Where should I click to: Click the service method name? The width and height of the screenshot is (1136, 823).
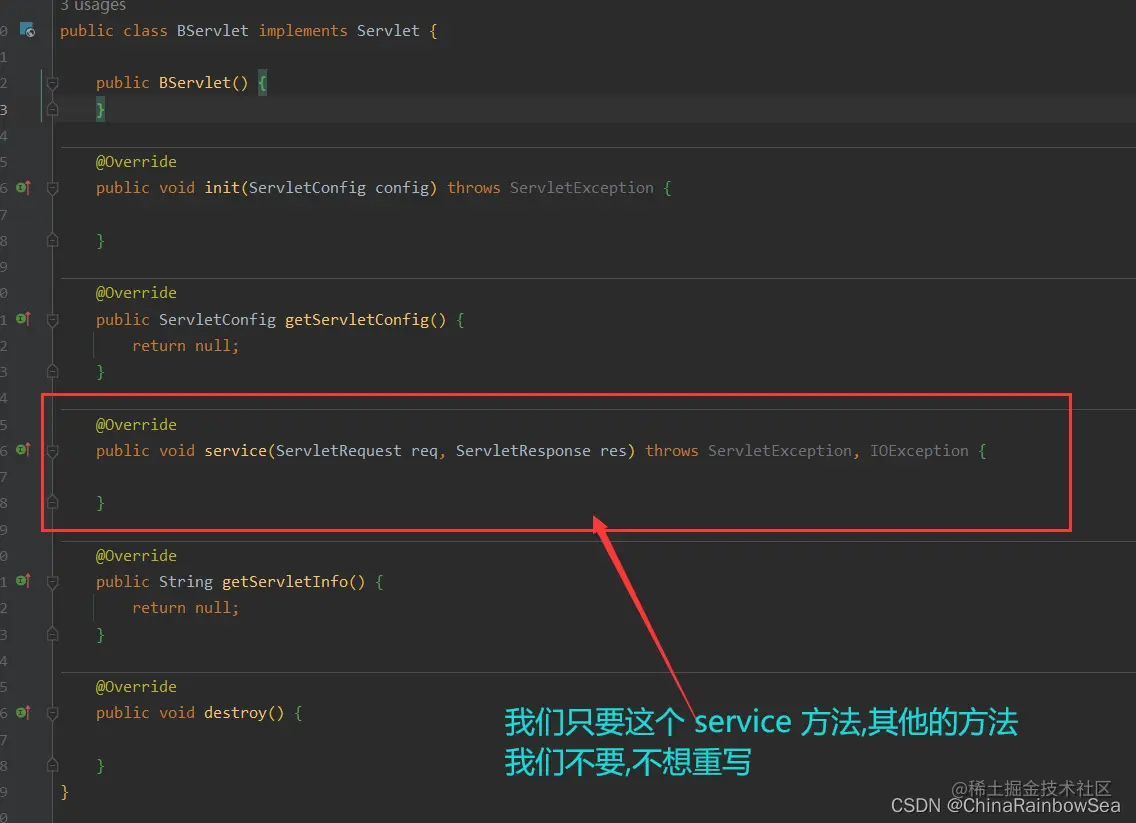coord(235,451)
